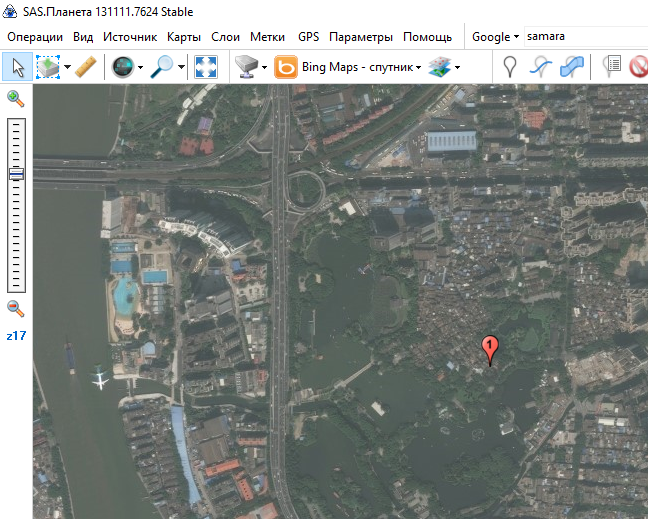648x519 pixels.
Task: Click the red placemark numbered 1
Action: point(490,350)
